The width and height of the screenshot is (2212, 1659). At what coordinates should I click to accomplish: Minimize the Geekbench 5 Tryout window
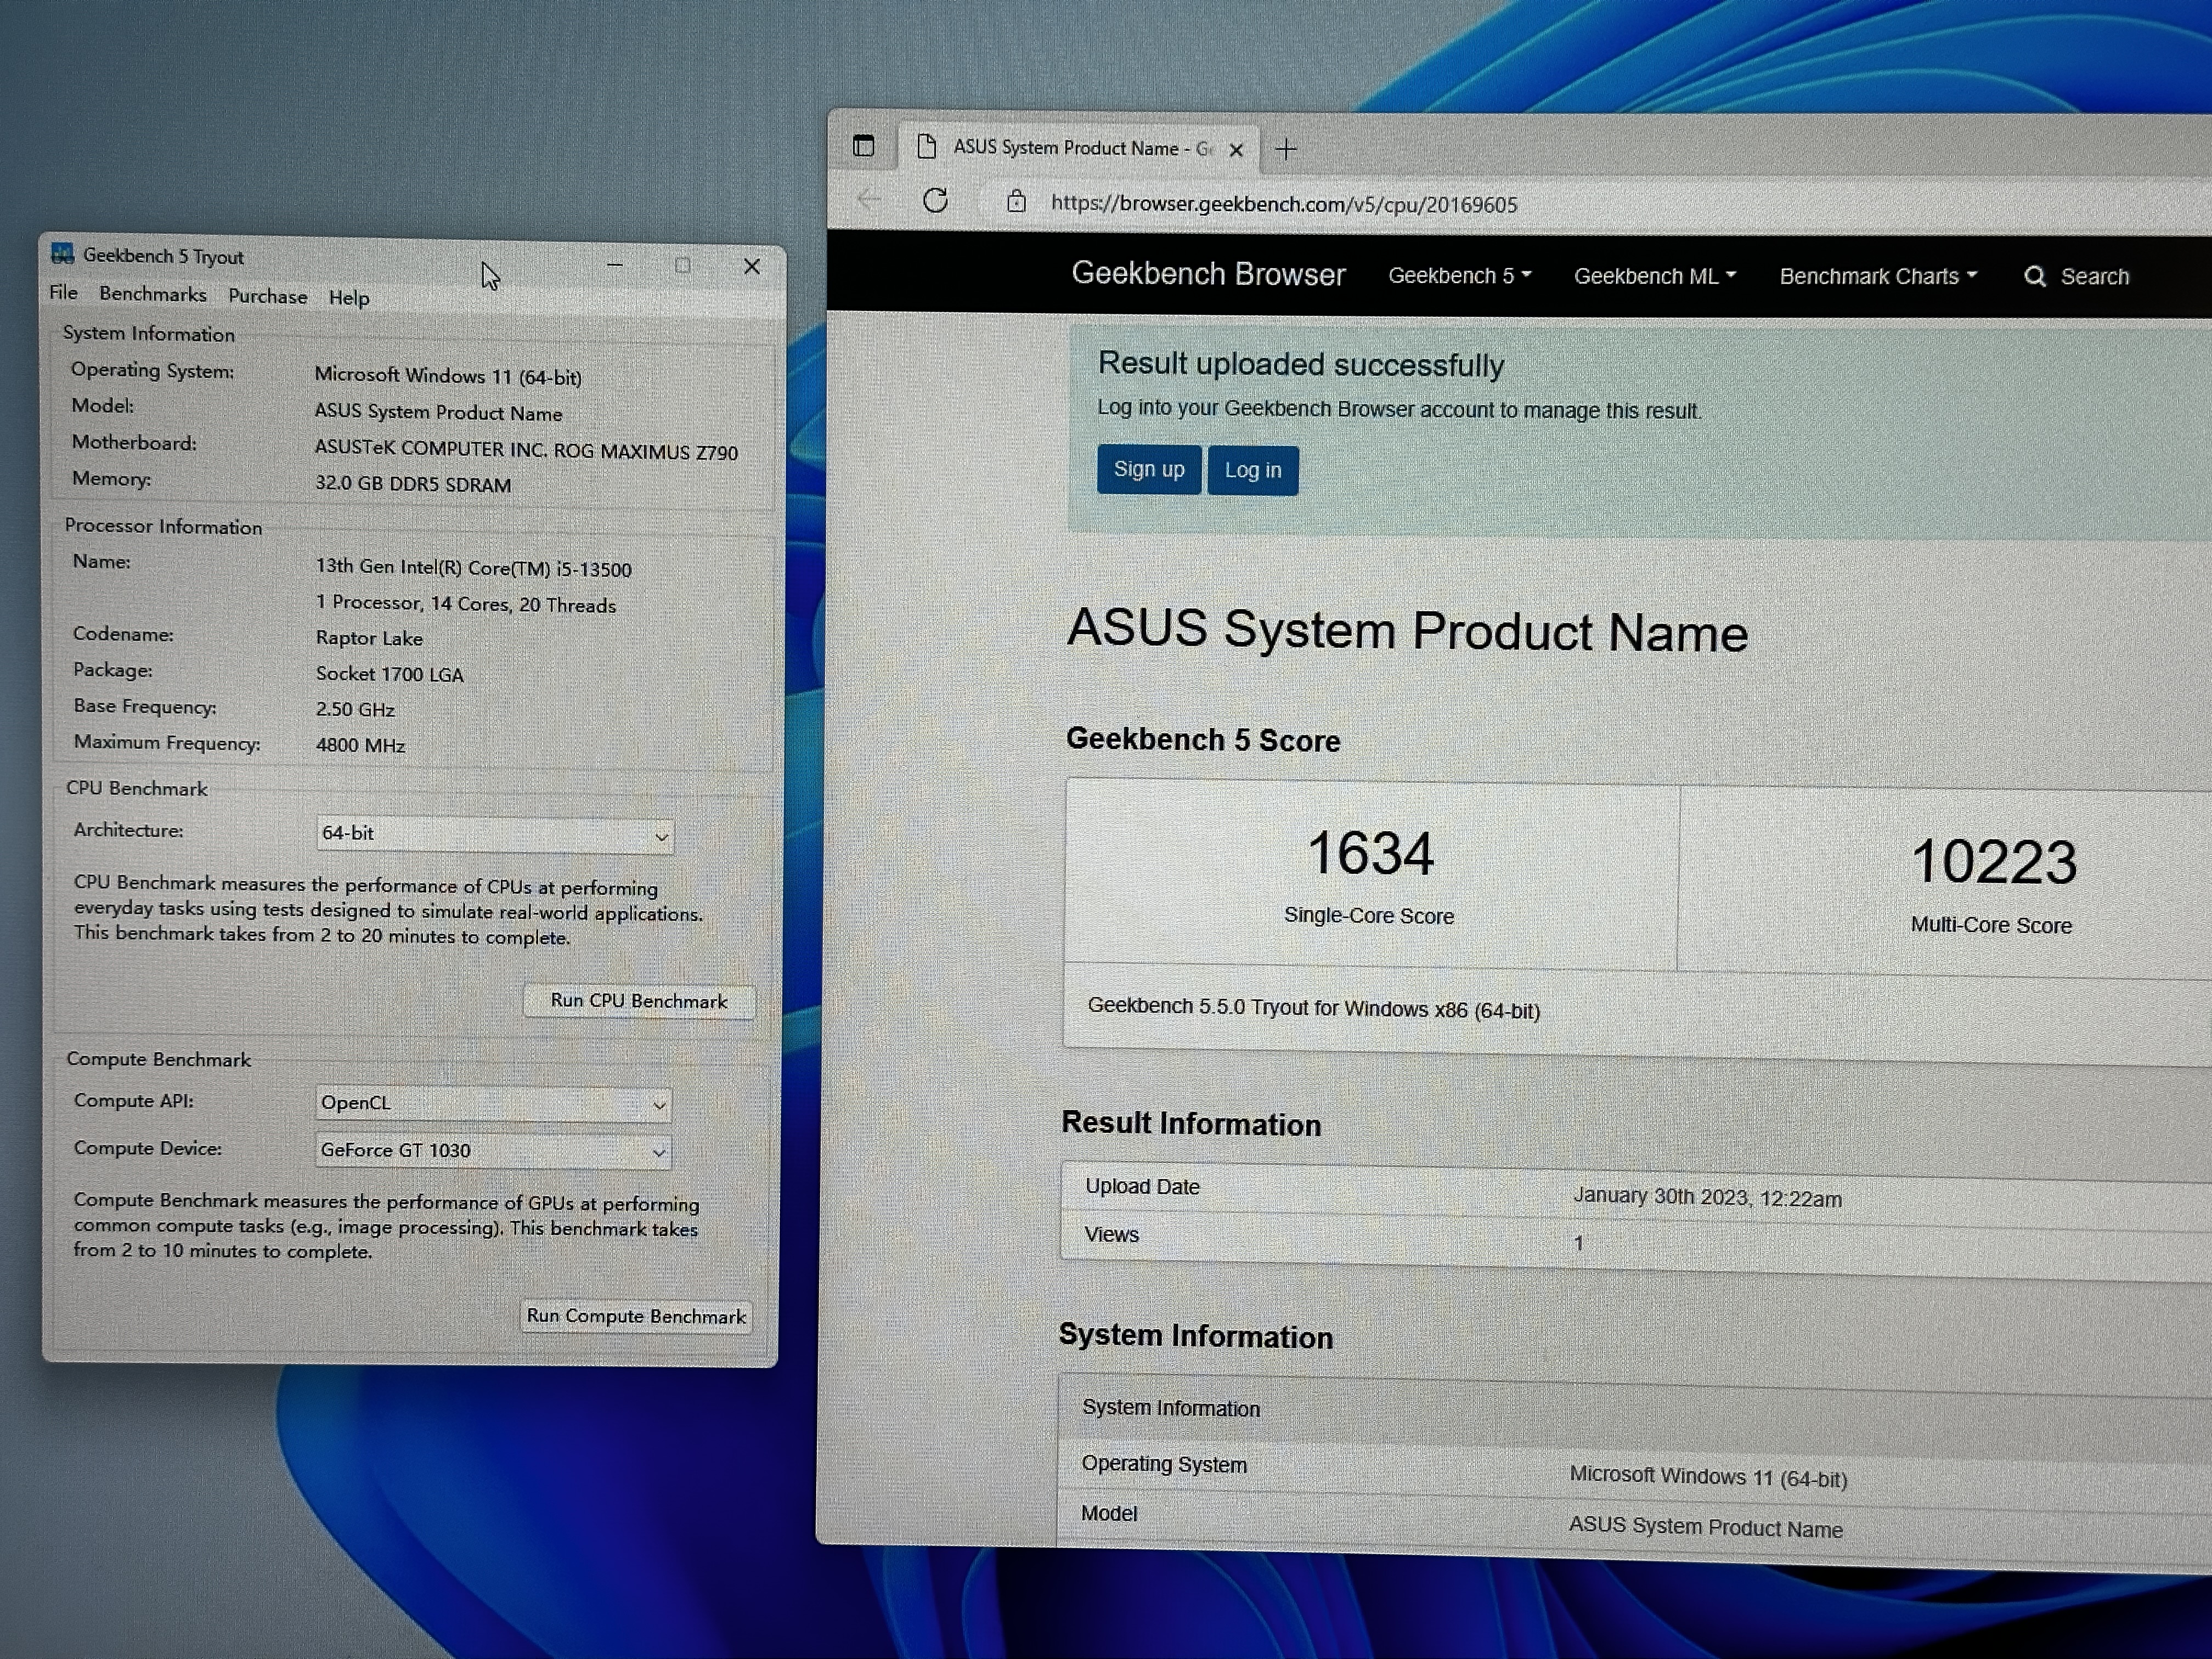(615, 265)
